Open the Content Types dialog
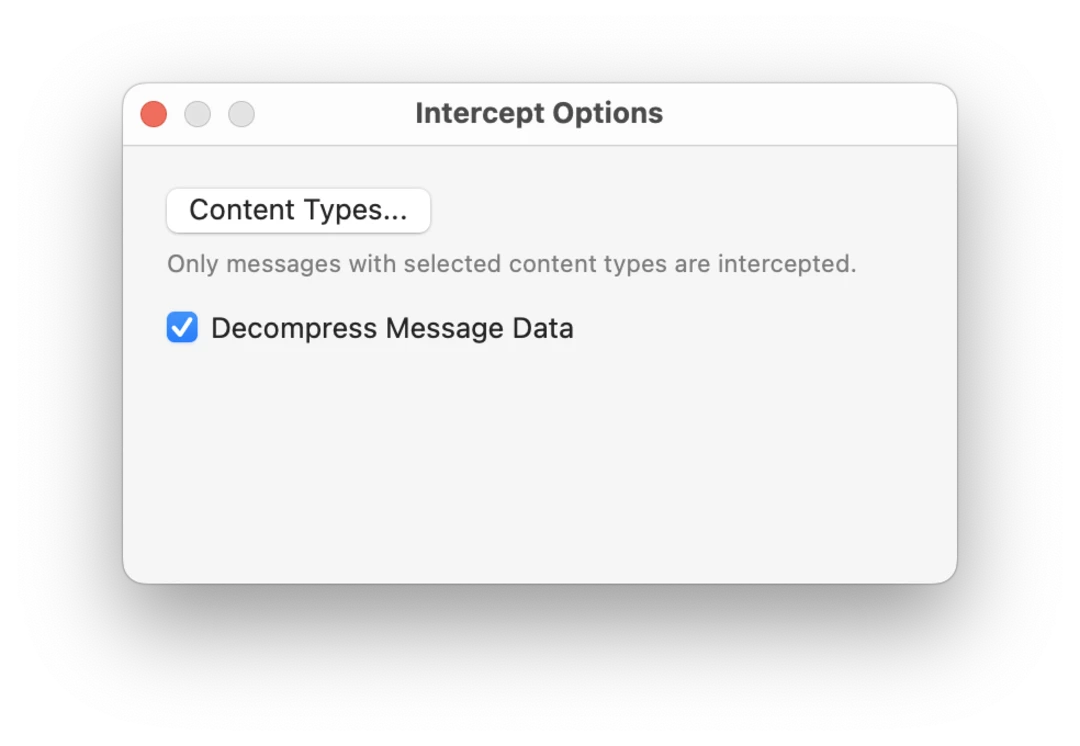This screenshot has height=746, width=1080. click(x=298, y=210)
